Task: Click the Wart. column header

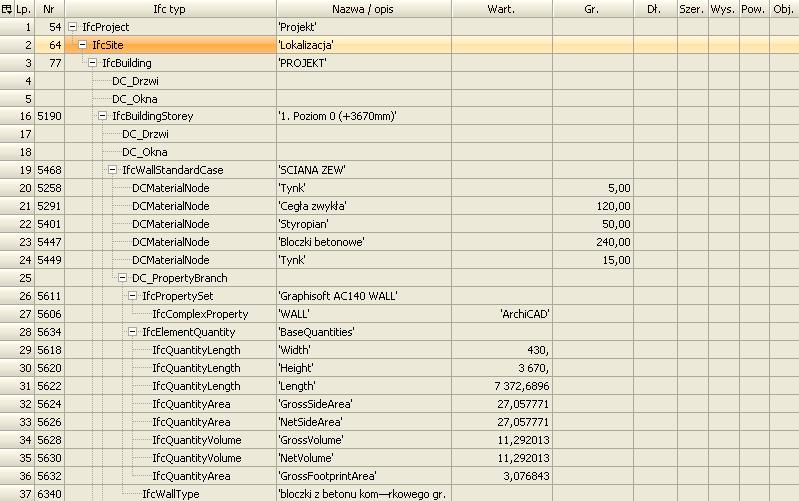Action: point(501,9)
